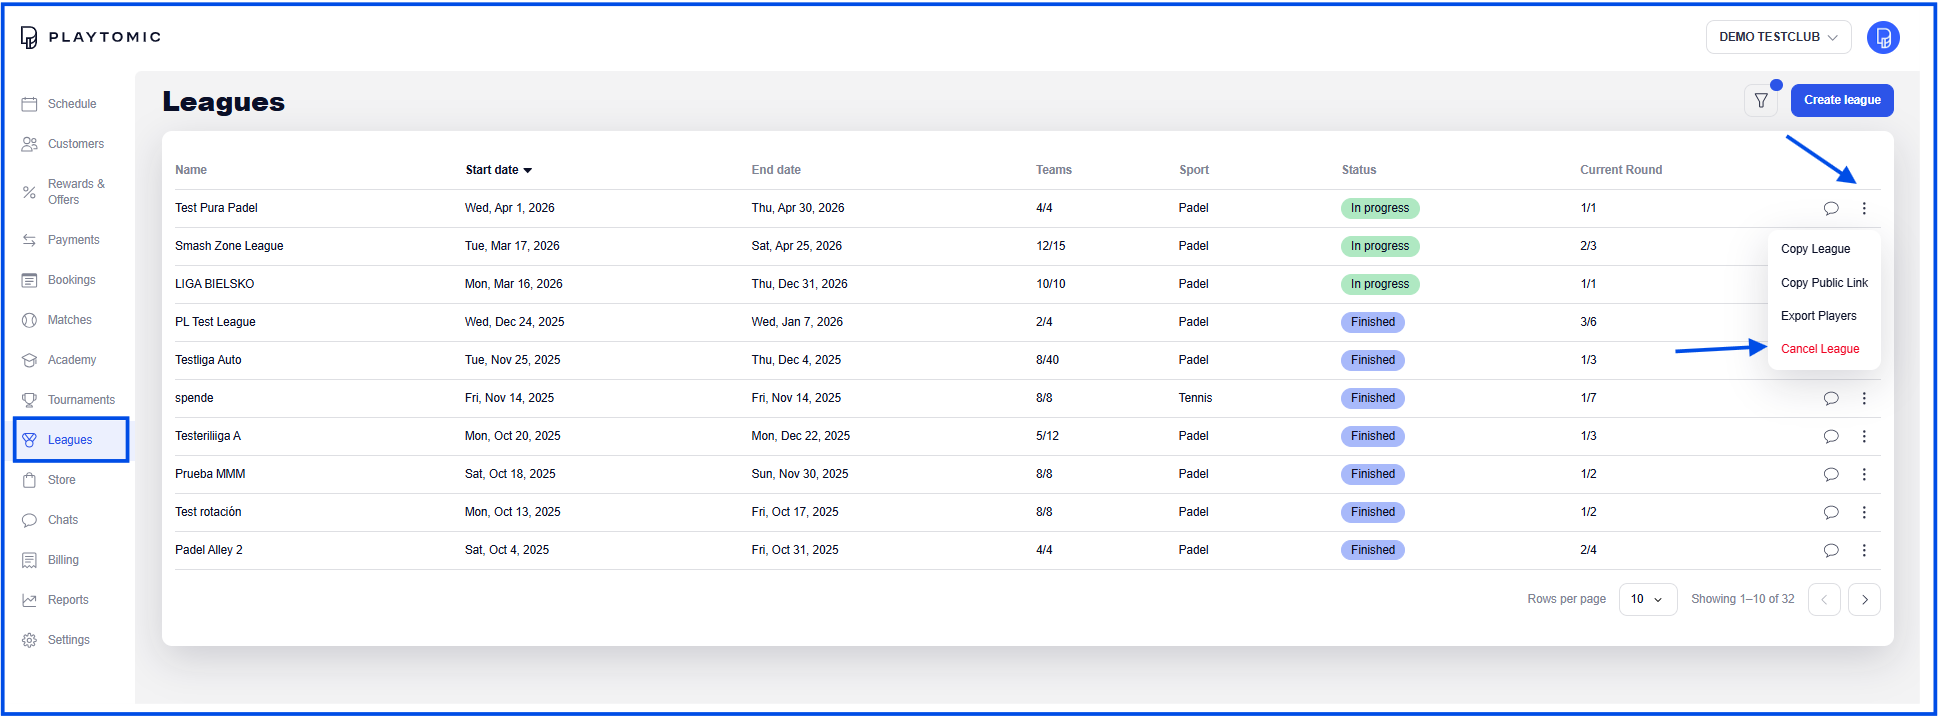The width and height of the screenshot is (1938, 716).
Task: Open the filter icon next to Create league
Action: [1761, 100]
